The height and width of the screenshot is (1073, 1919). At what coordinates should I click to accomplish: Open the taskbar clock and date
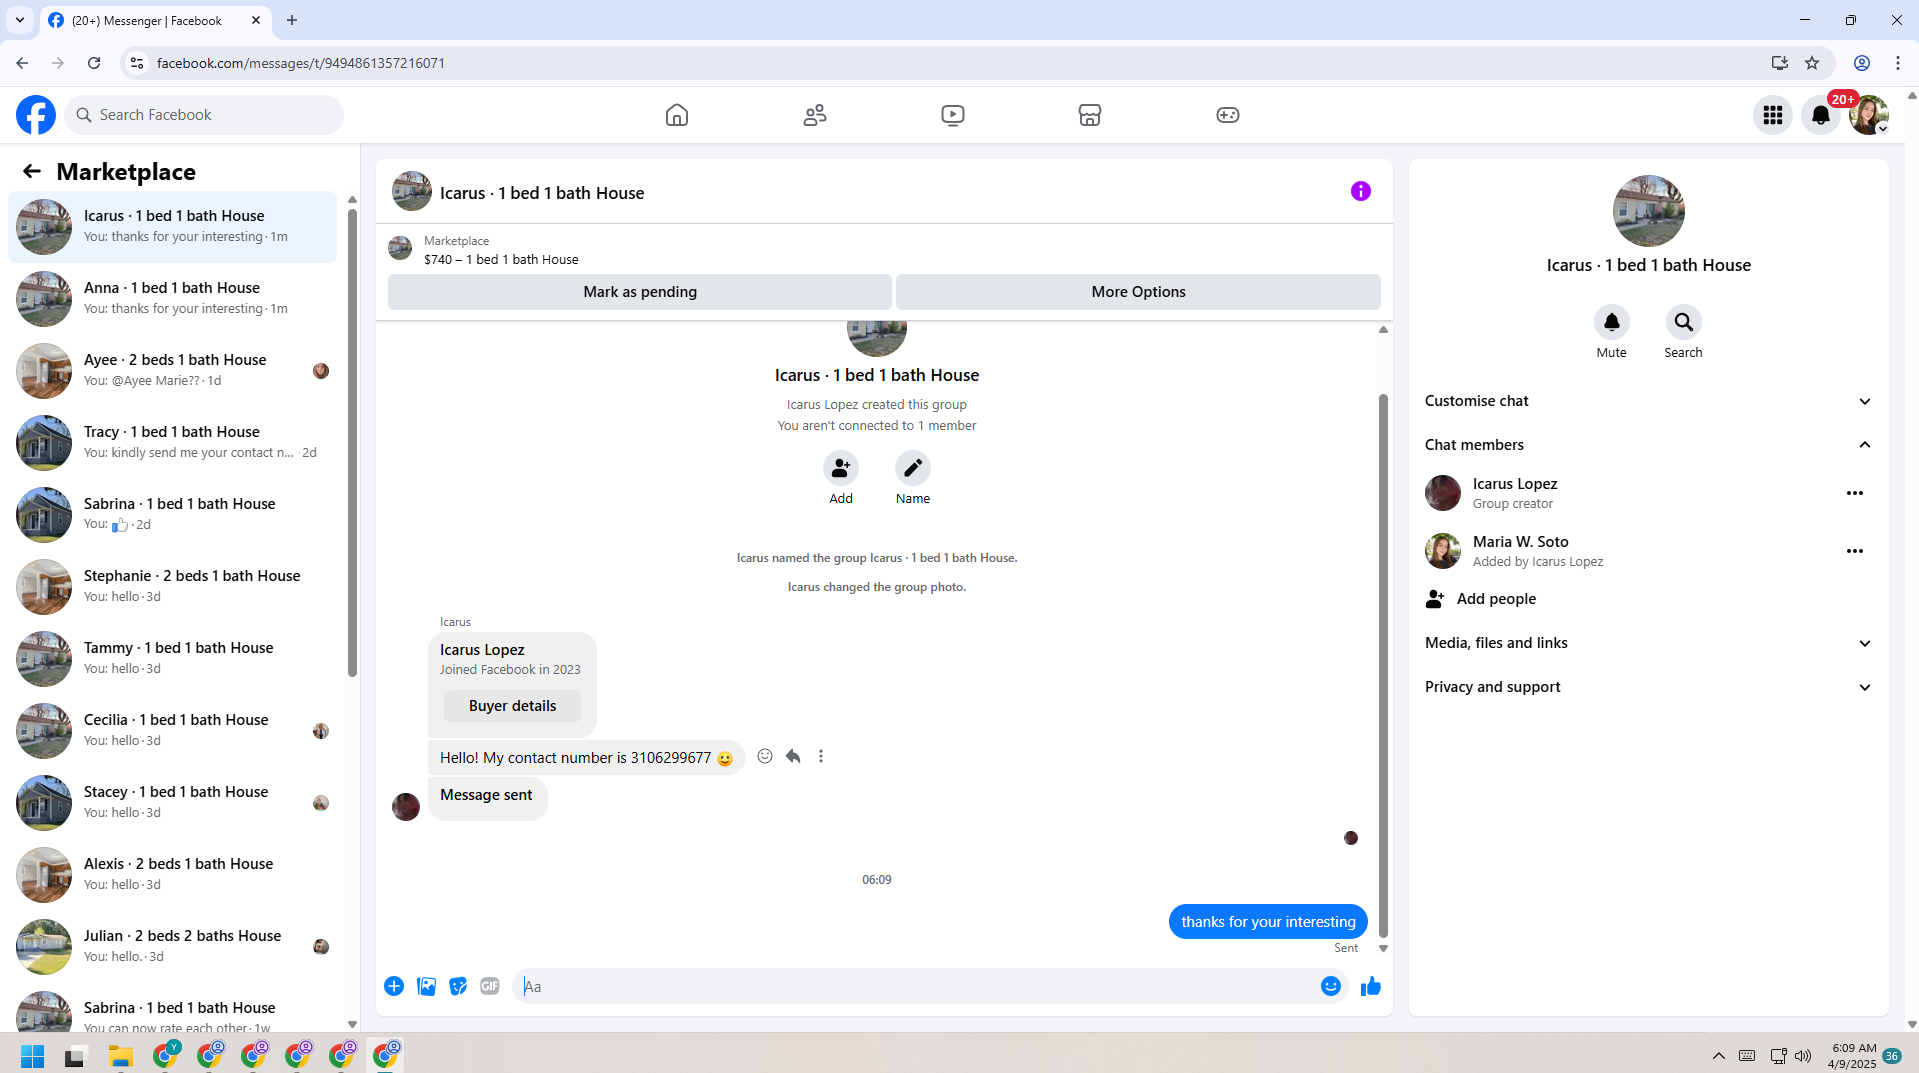(x=1852, y=1056)
